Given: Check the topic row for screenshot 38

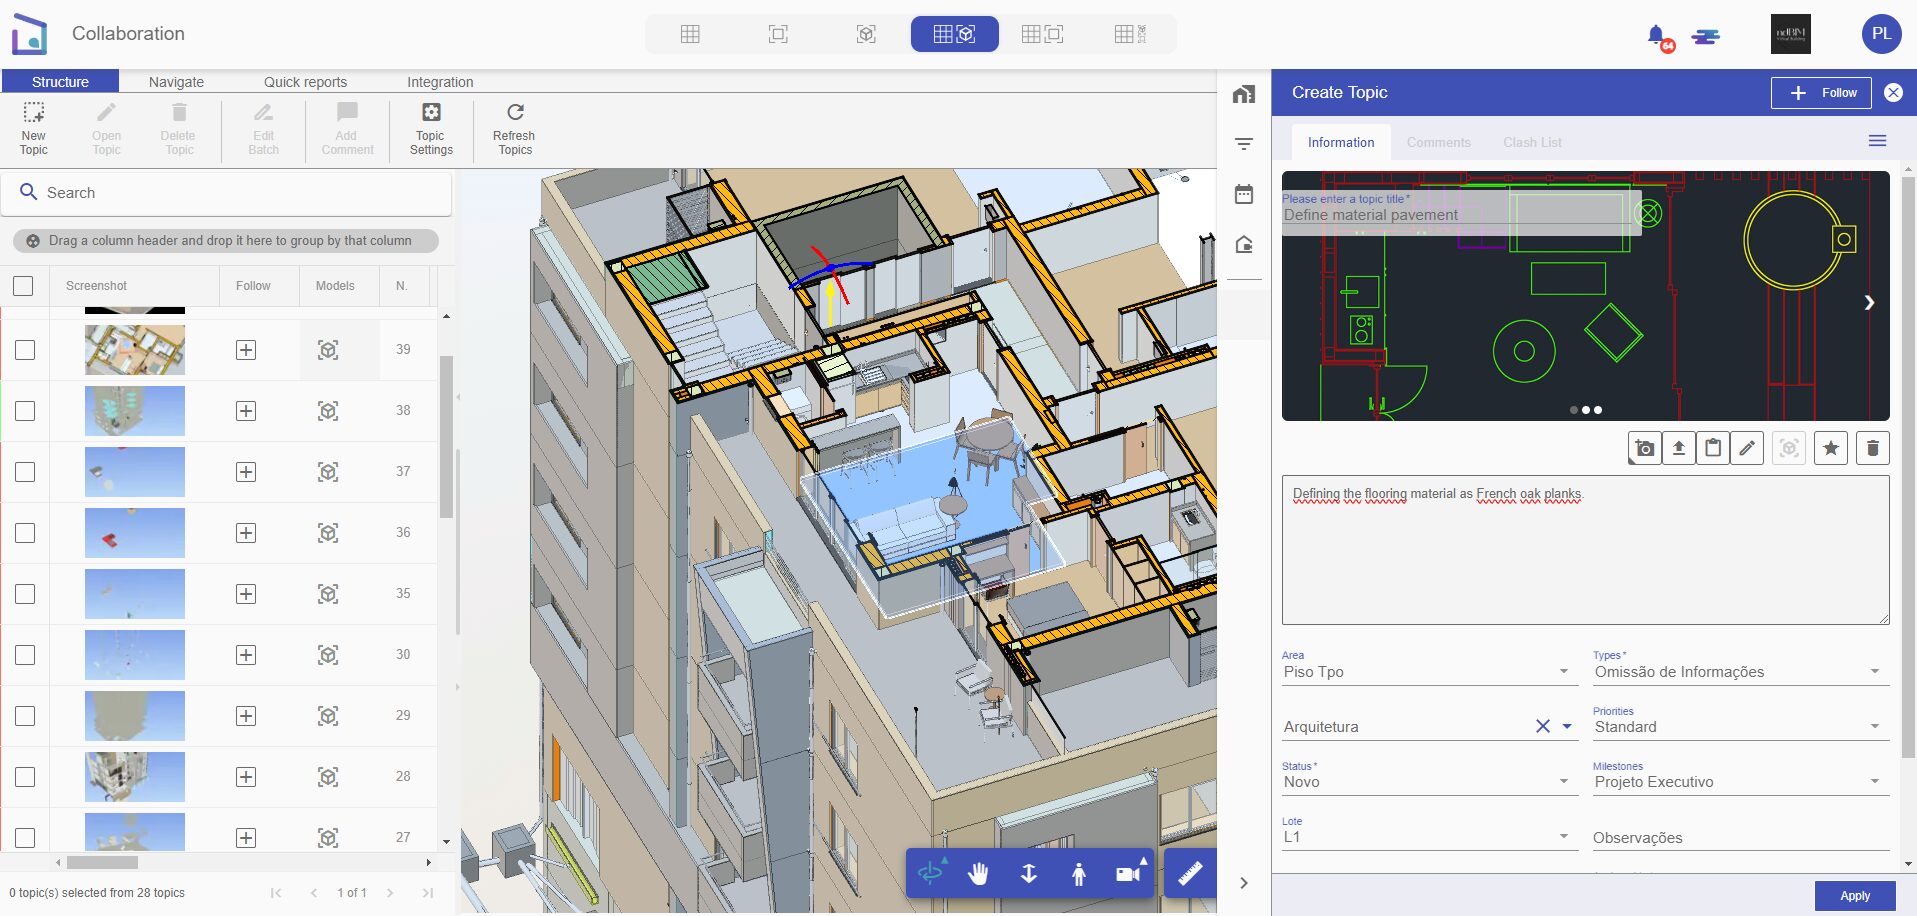Looking at the screenshot, I should pos(23,410).
